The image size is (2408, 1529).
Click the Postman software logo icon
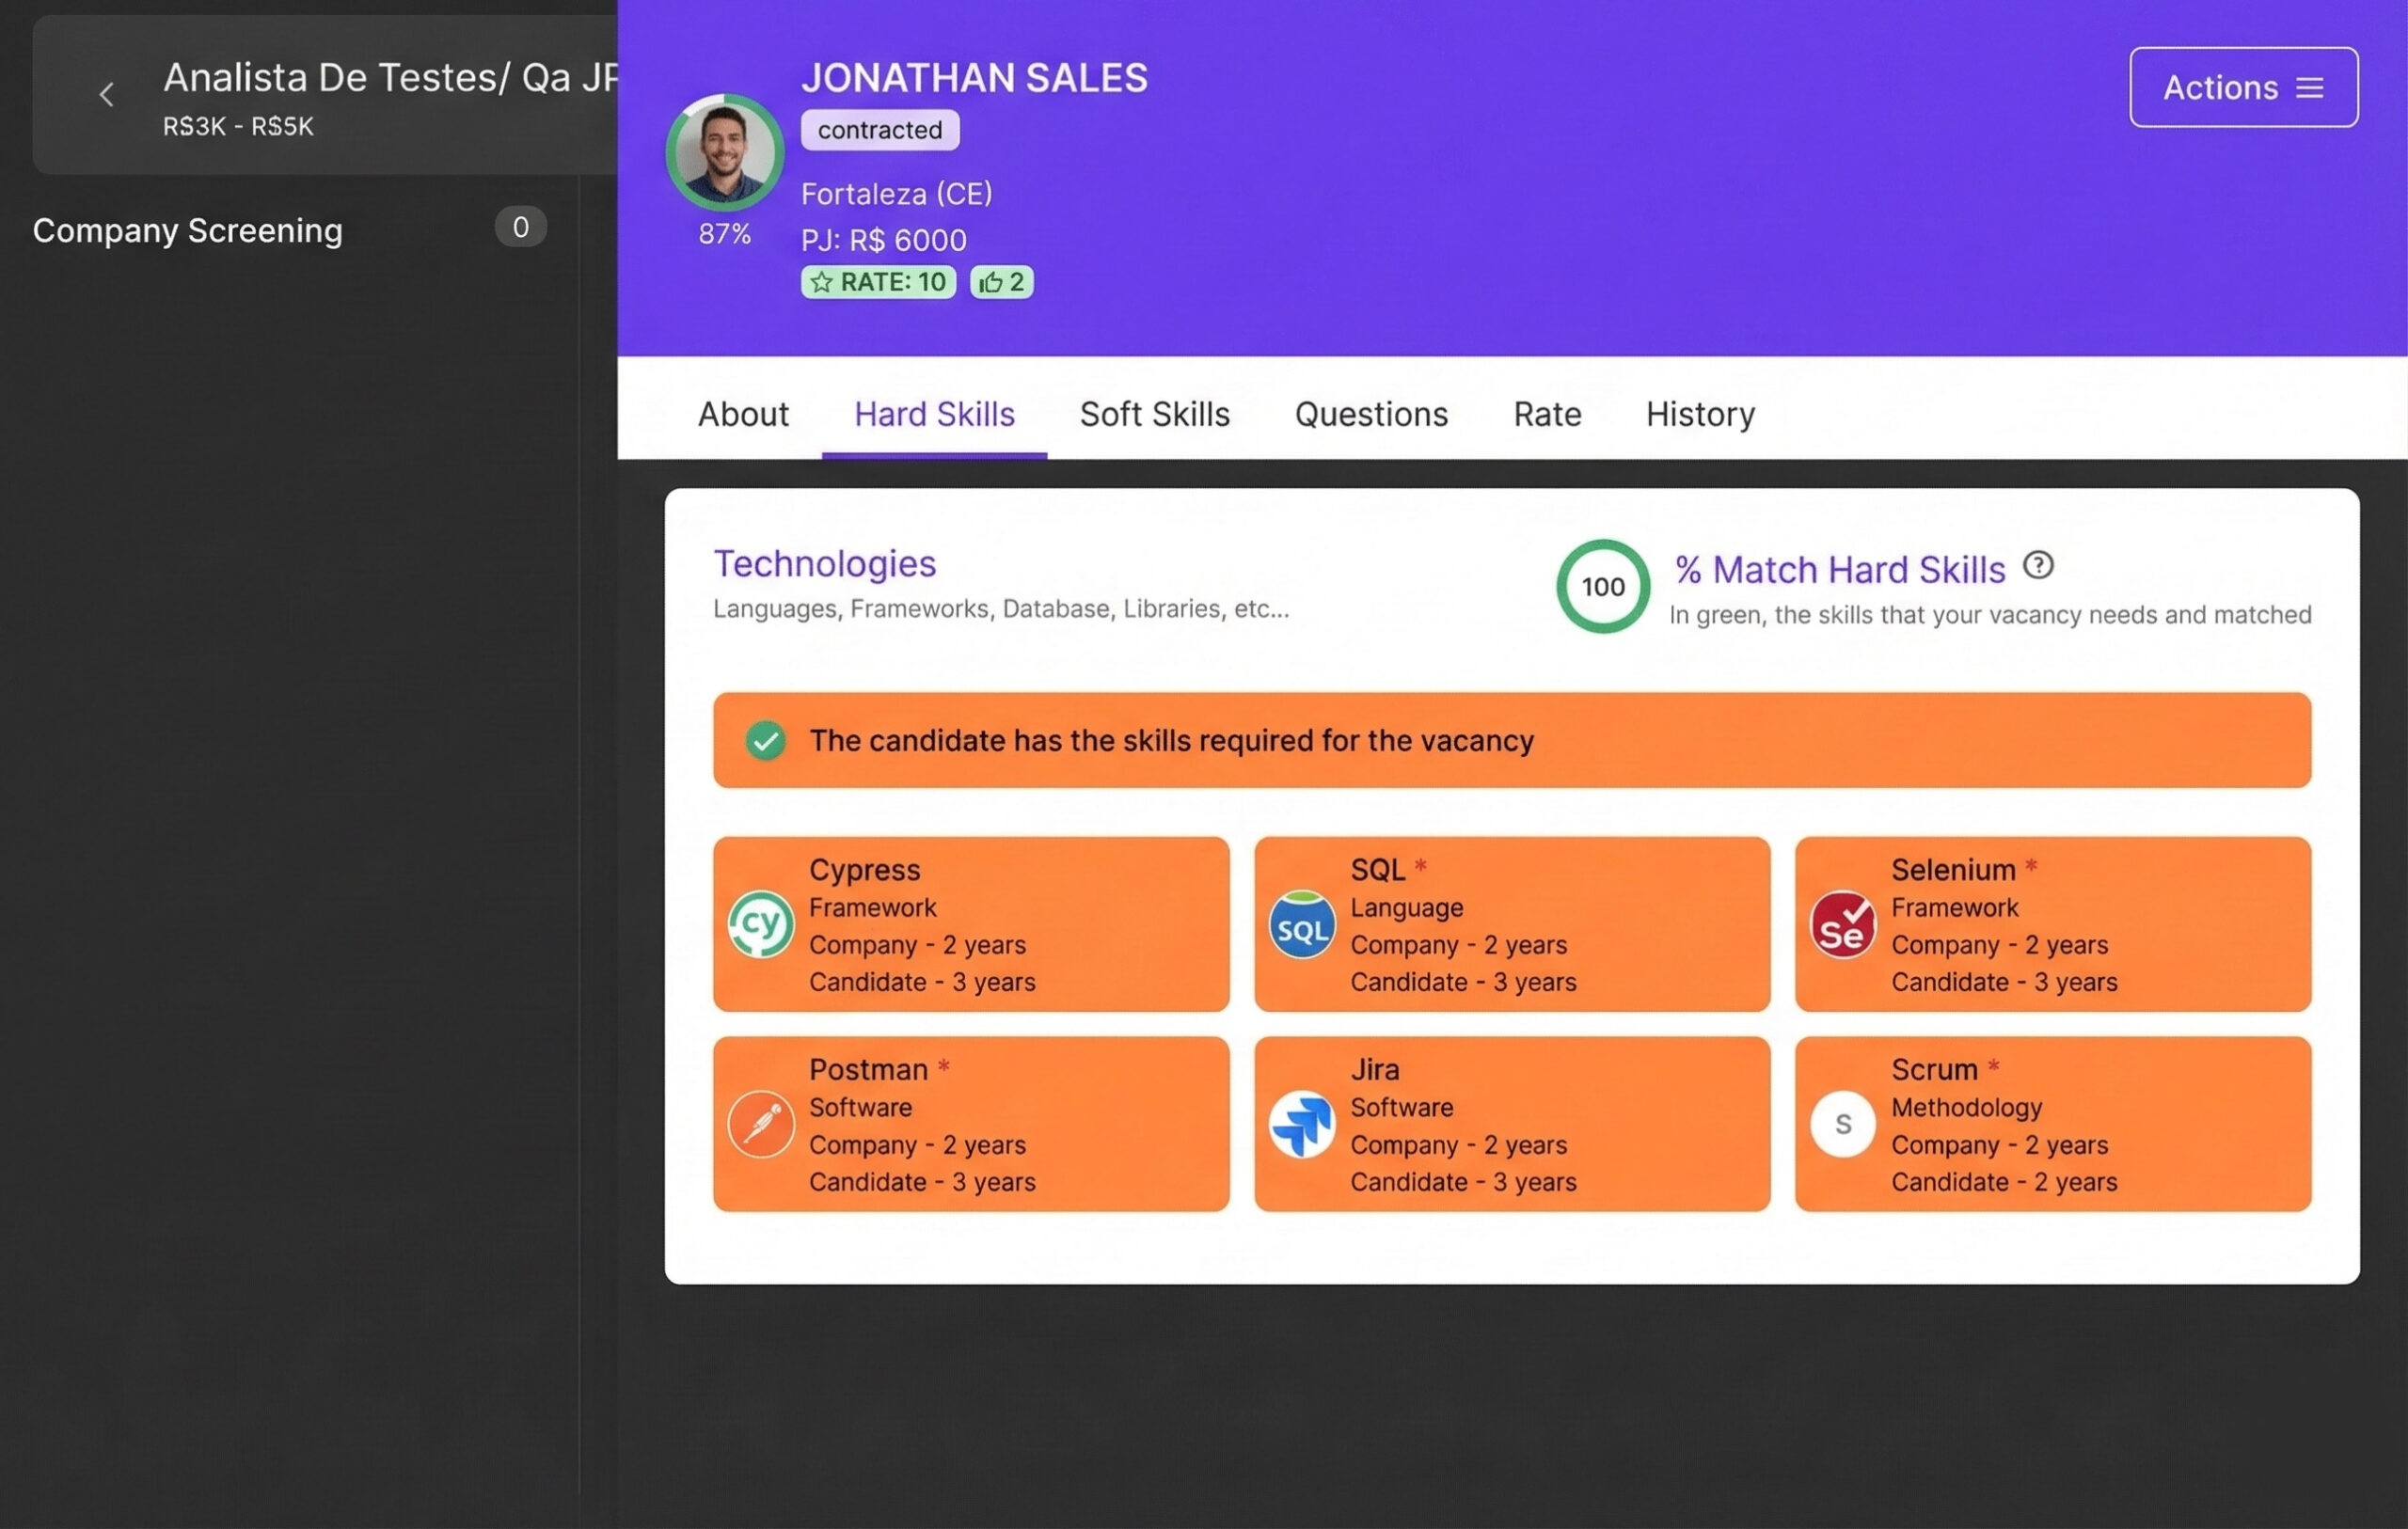[x=760, y=1124]
